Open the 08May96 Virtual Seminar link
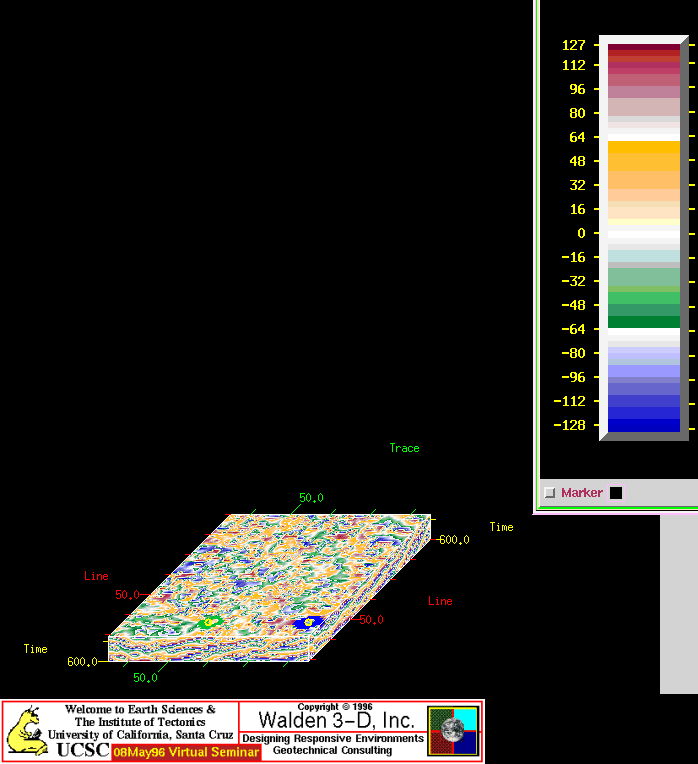 (x=186, y=752)
